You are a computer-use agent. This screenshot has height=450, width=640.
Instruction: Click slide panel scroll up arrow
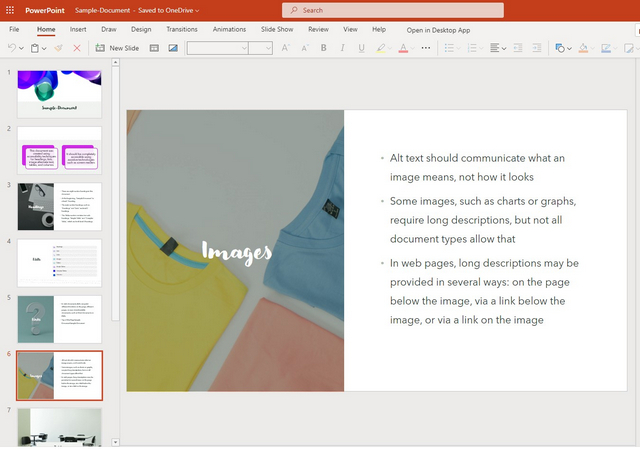click(x=116, y=62)
